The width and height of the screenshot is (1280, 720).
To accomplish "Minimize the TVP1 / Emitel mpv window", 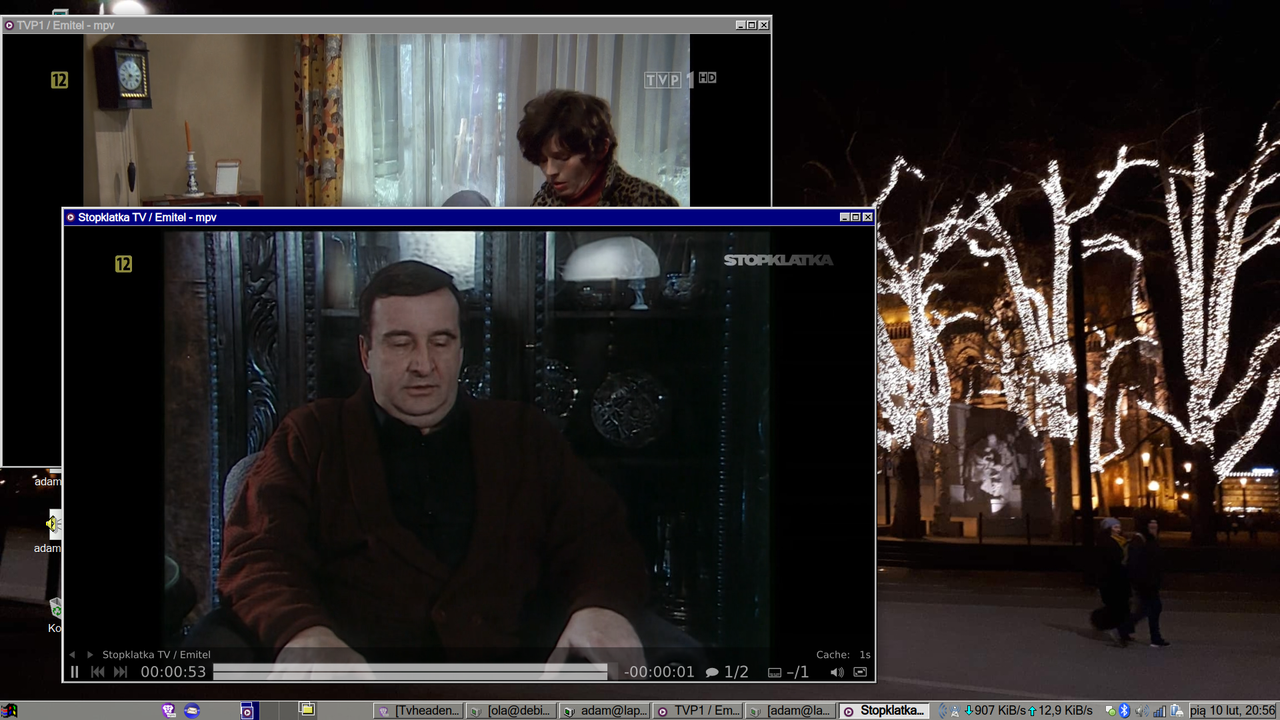I will click(741, 25).
